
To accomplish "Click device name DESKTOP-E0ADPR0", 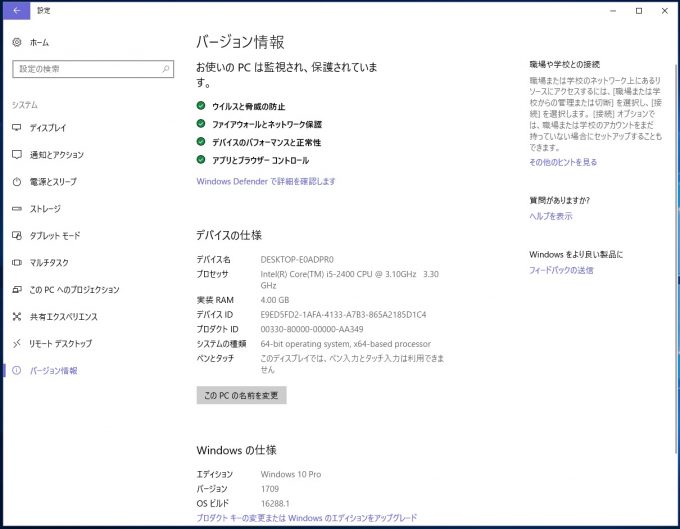I will click(297, 259).
